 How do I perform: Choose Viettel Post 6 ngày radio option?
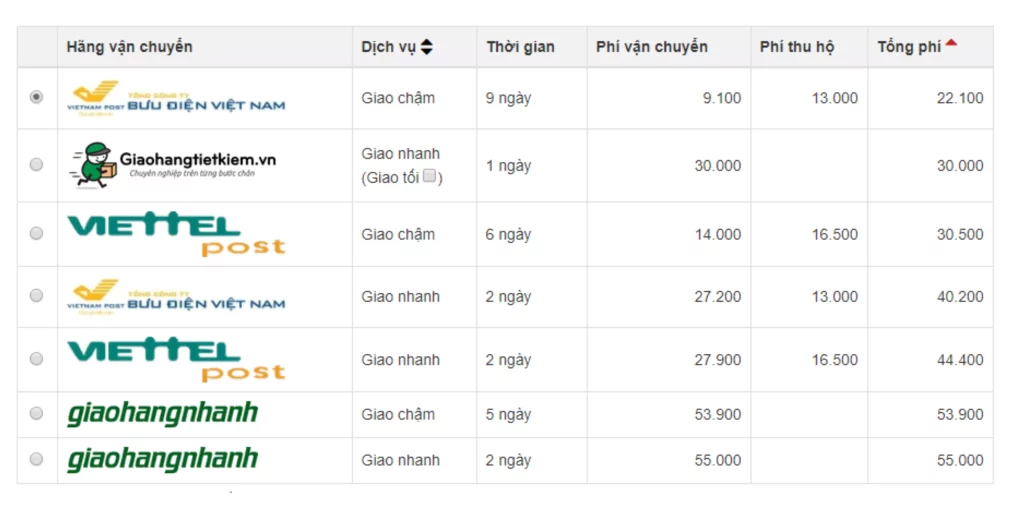click(37, 233)
